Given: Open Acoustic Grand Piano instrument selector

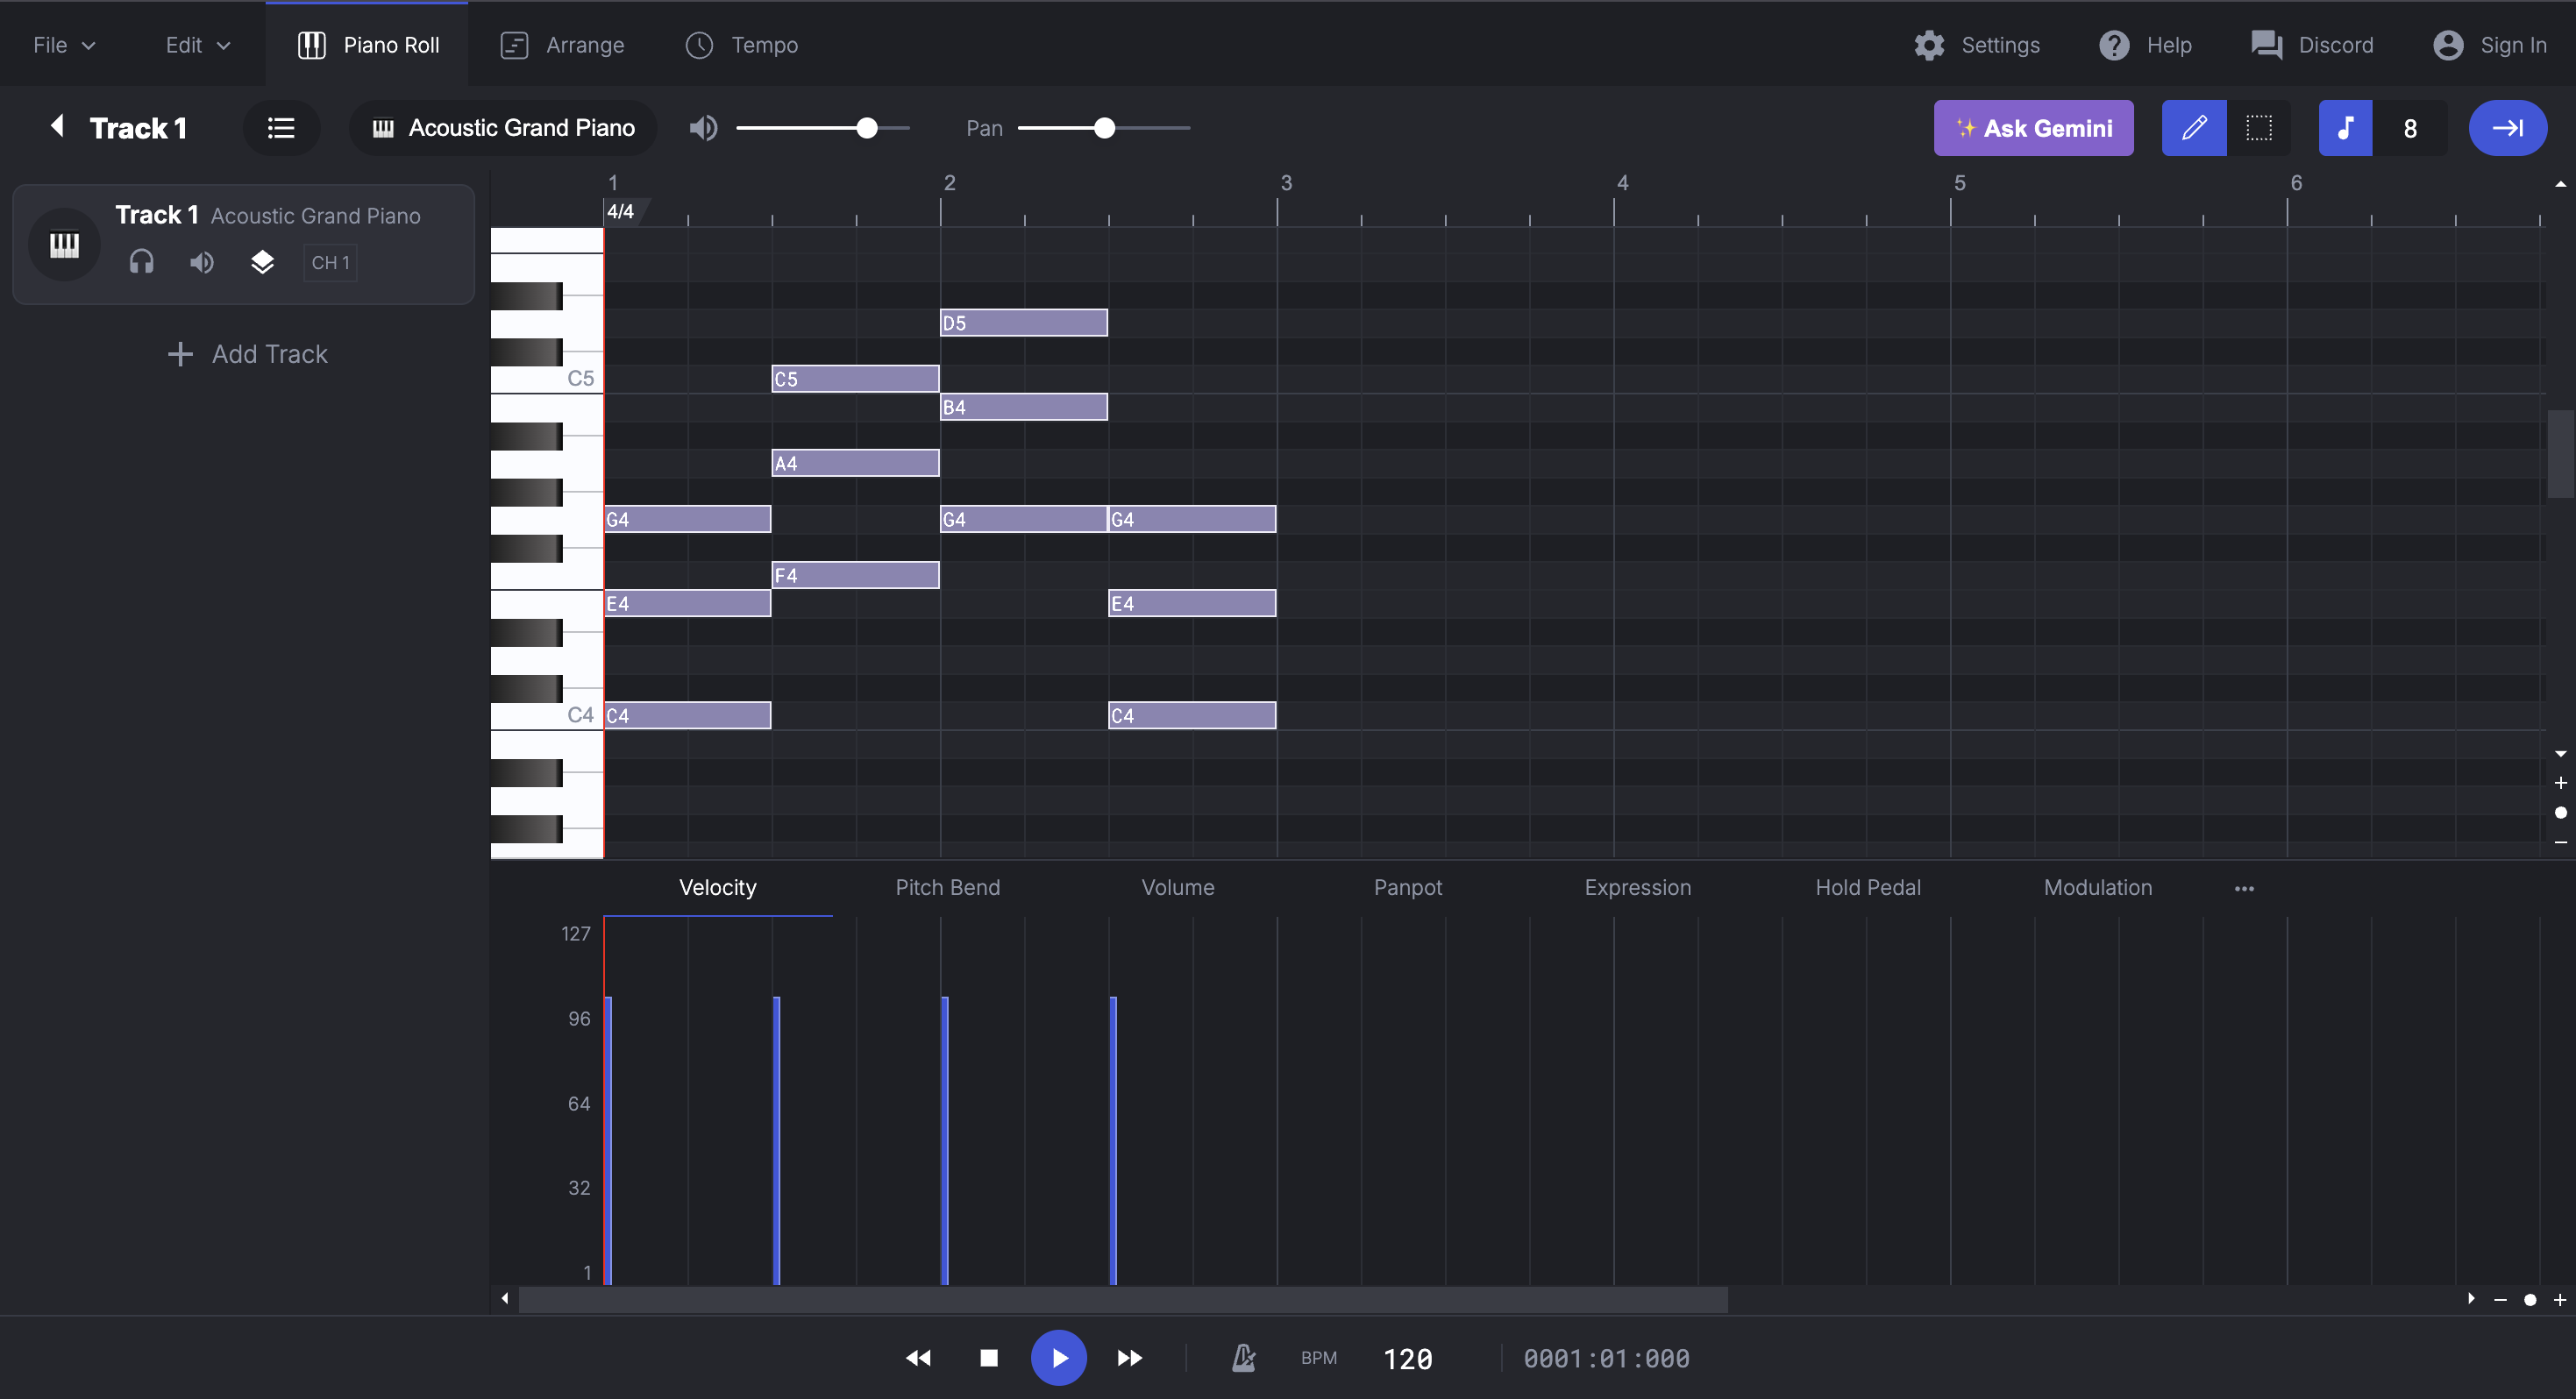Looking at the screenshot, I should tap(503, 128).
